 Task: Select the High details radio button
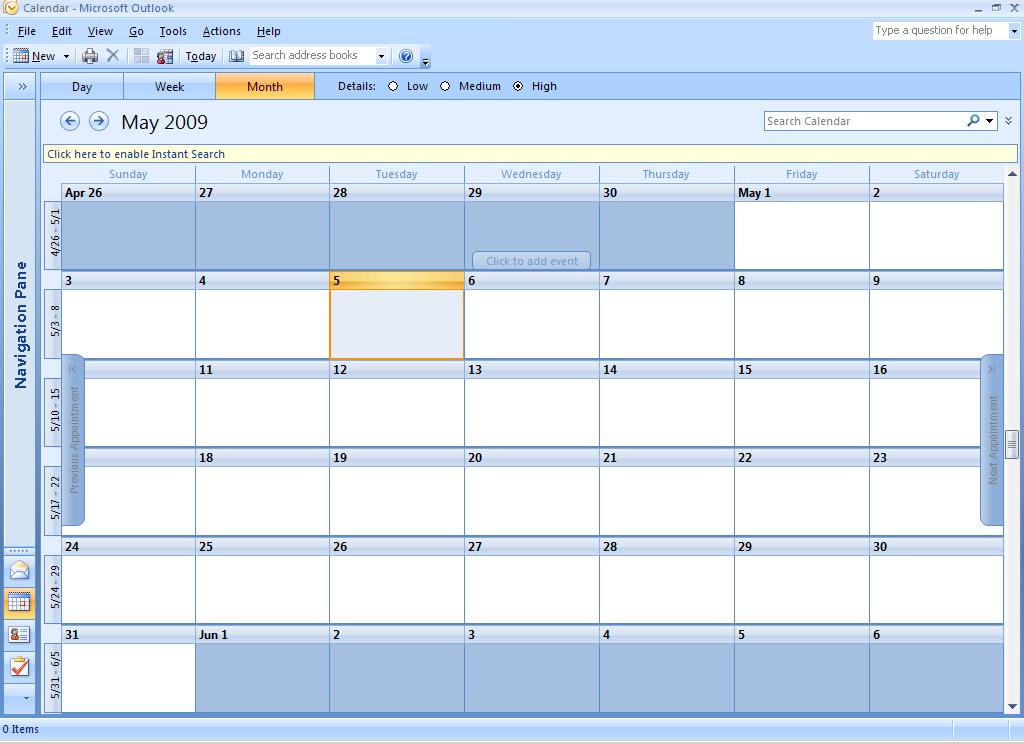pyautogui.click(x=518, y=86)
